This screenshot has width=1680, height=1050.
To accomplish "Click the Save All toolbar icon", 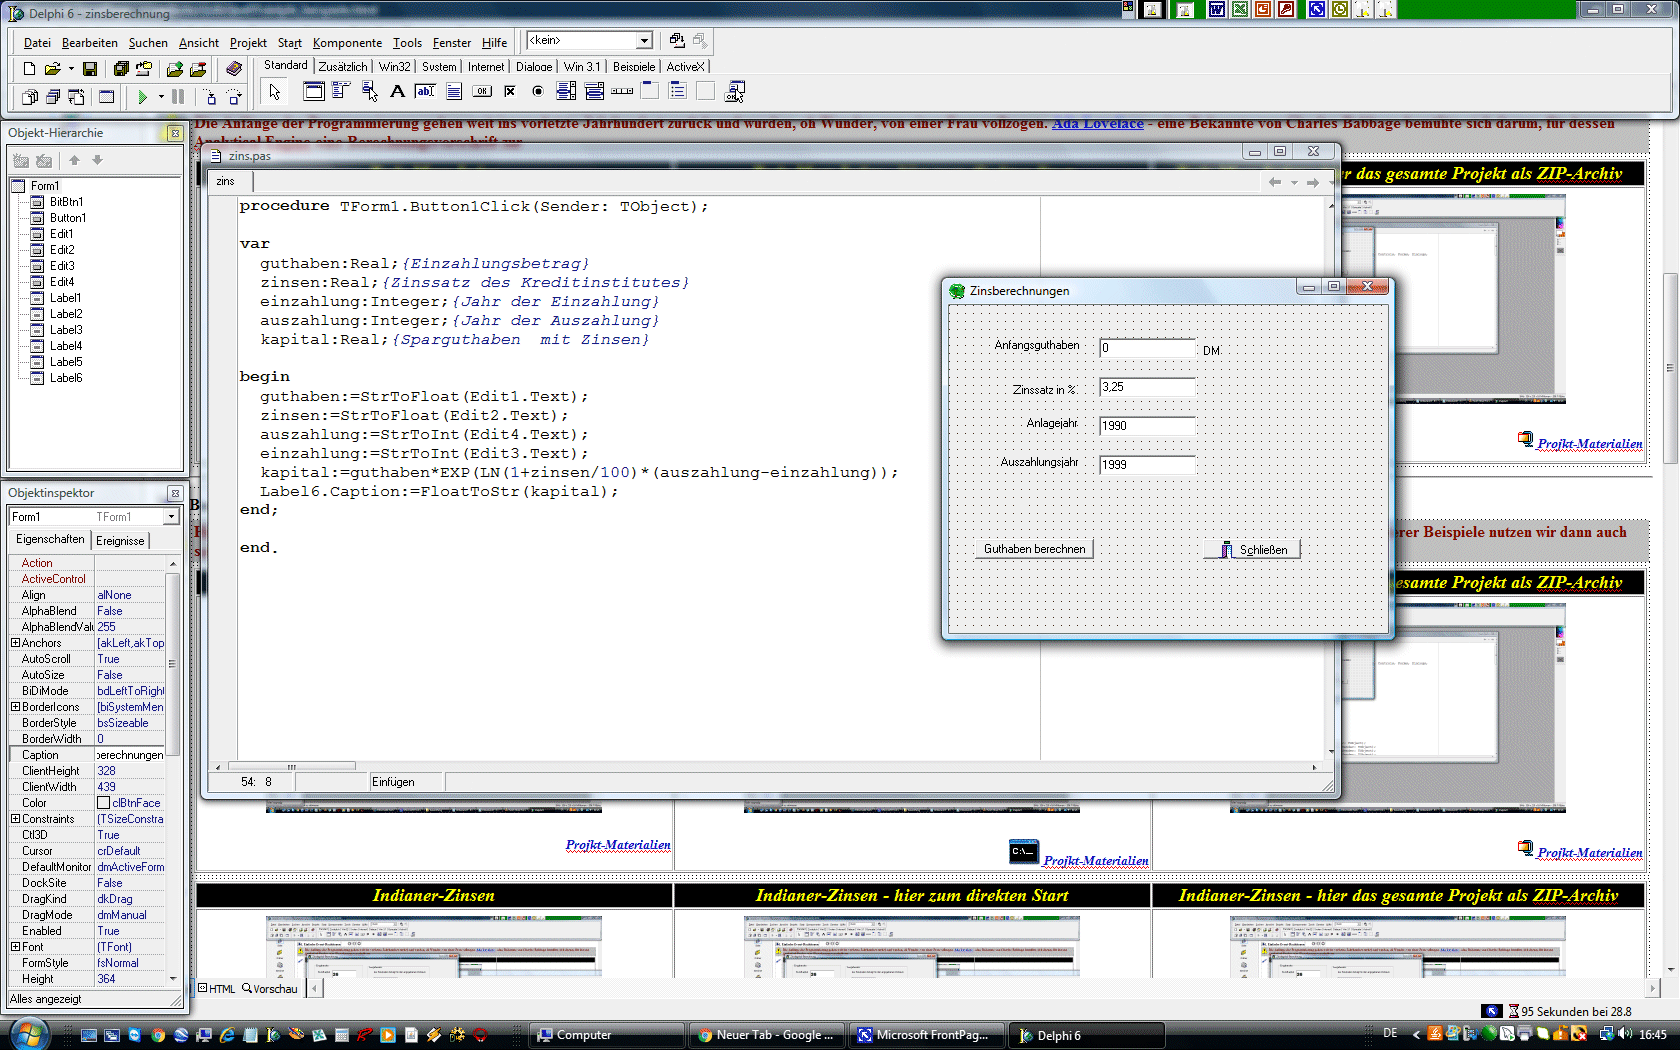I will 121,69.
